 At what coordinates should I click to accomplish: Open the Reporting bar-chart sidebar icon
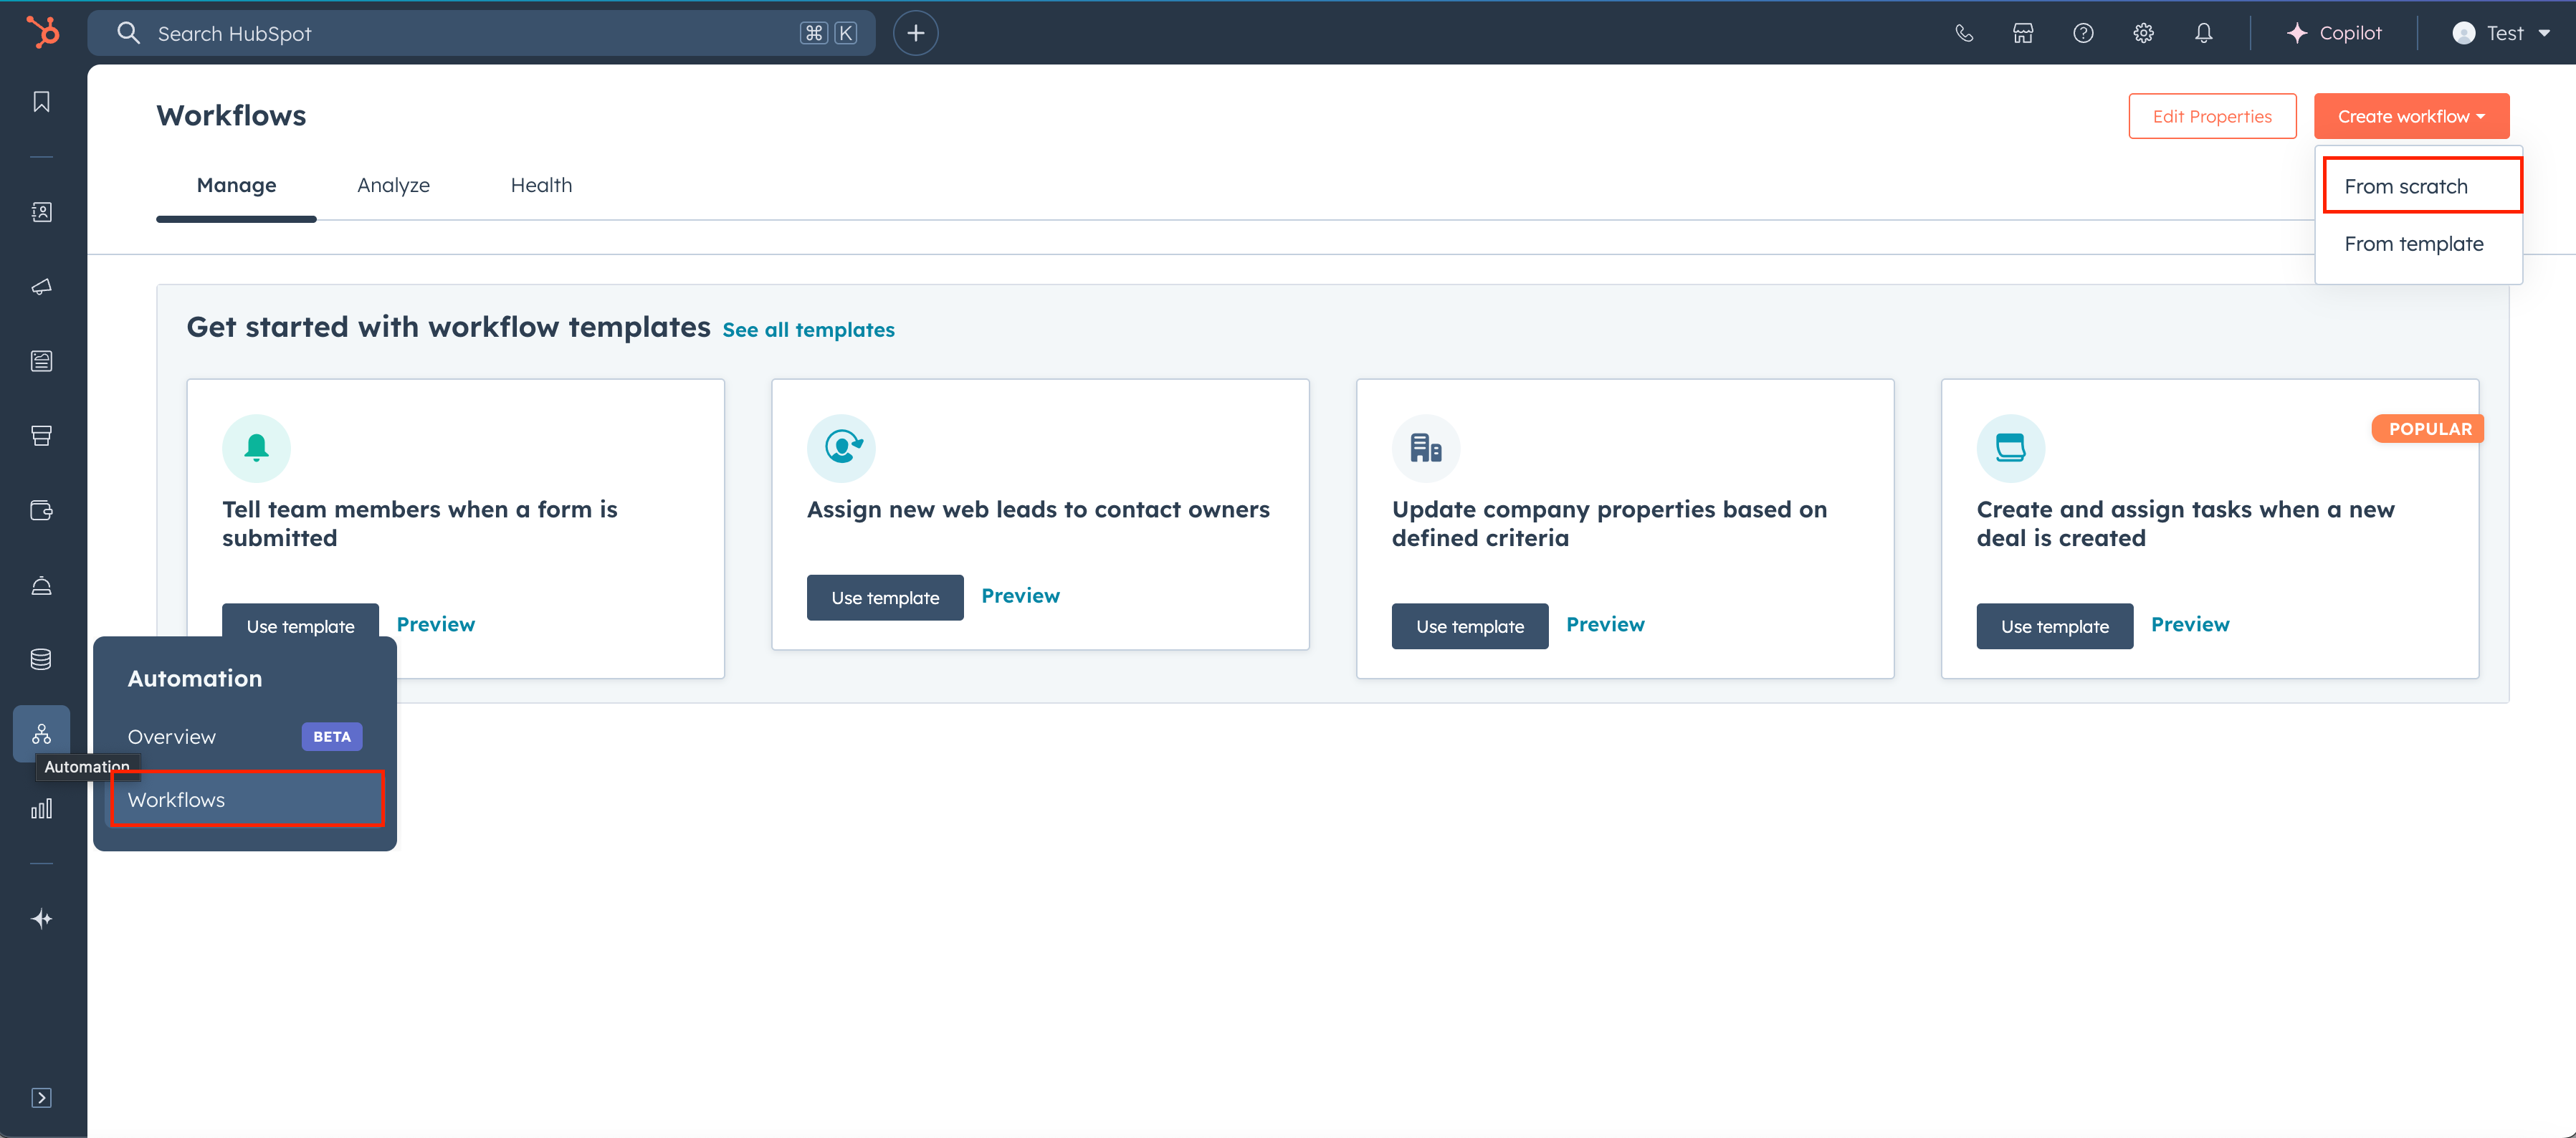click(x=42, y=809)
